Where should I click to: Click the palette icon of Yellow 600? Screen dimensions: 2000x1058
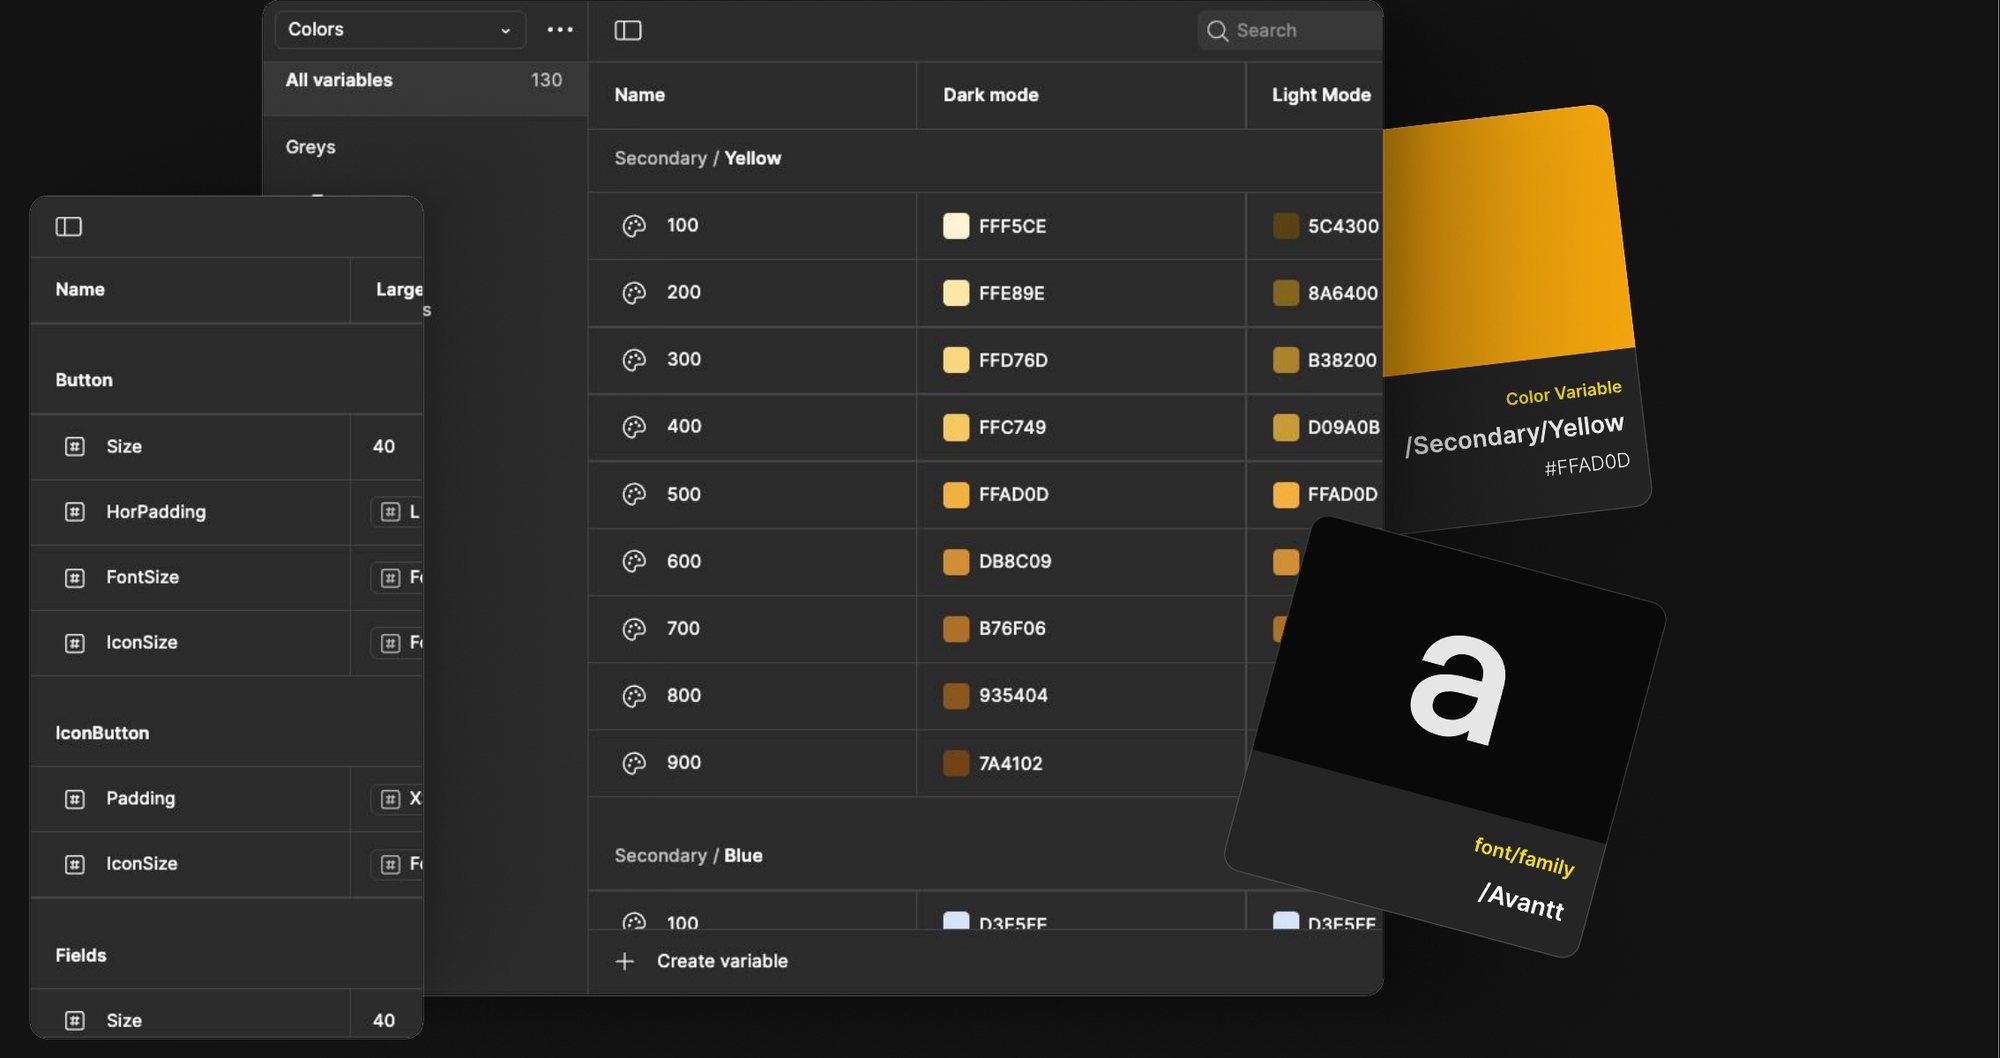(x=634, y=561)
